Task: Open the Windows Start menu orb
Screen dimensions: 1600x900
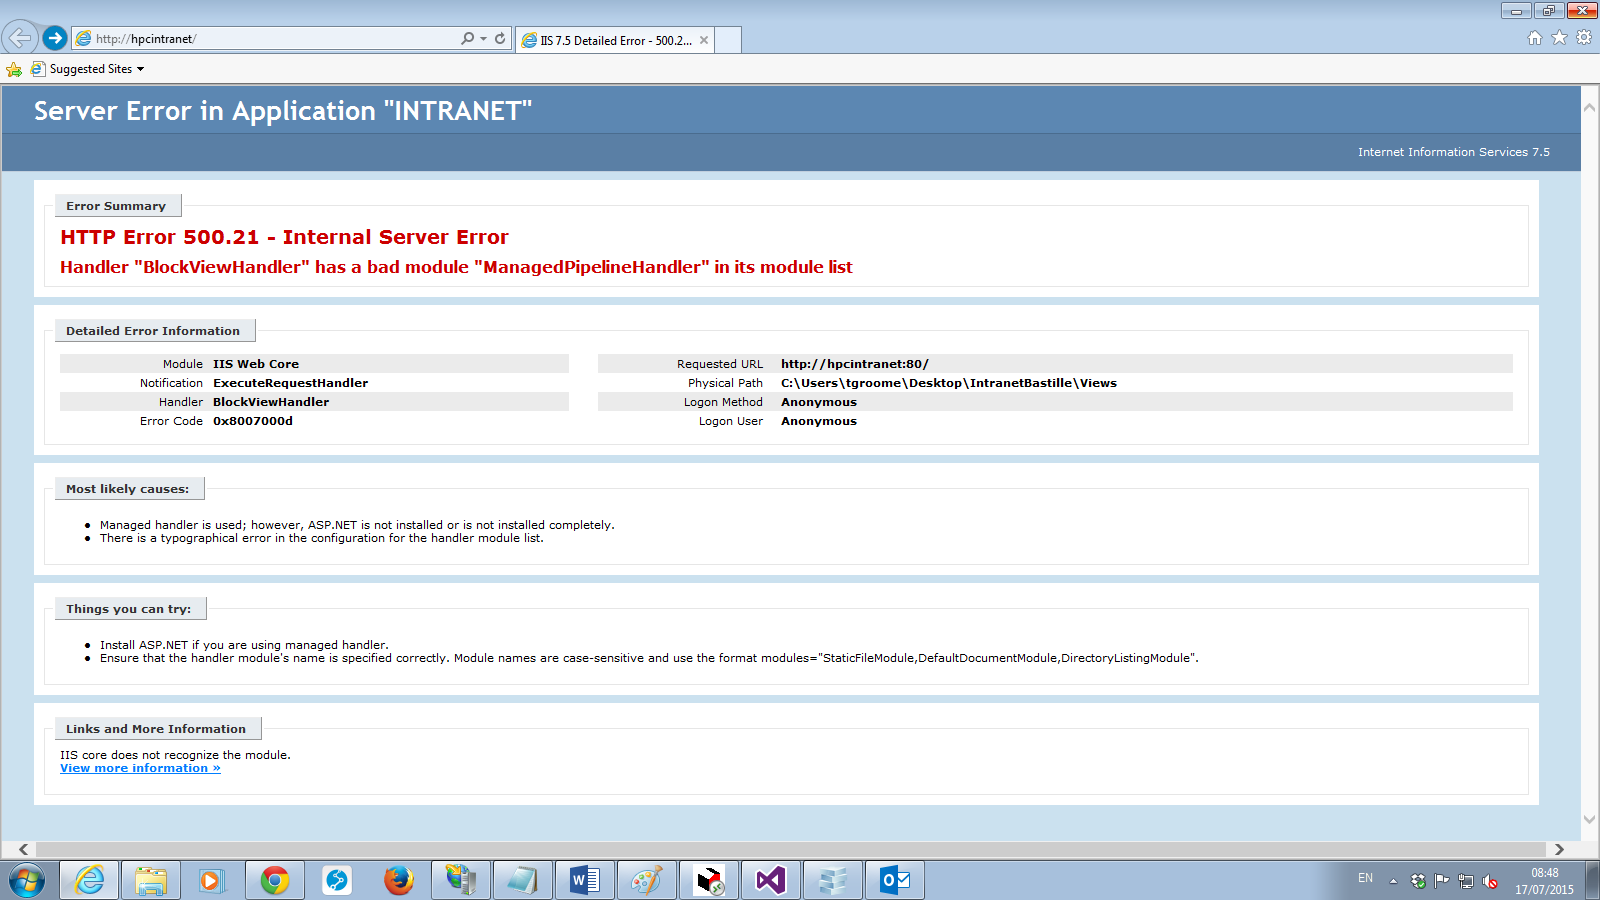Action: 27,881
